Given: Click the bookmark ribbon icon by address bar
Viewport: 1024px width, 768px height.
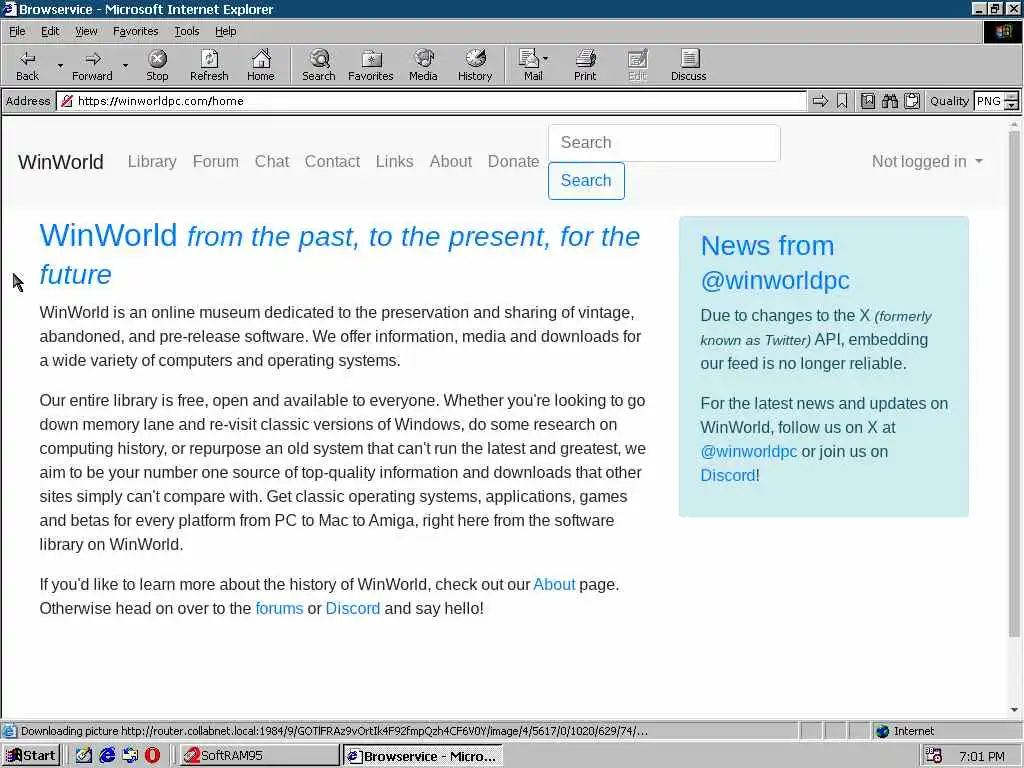Looking at the screenshot, I should click(x=842, y=101).
